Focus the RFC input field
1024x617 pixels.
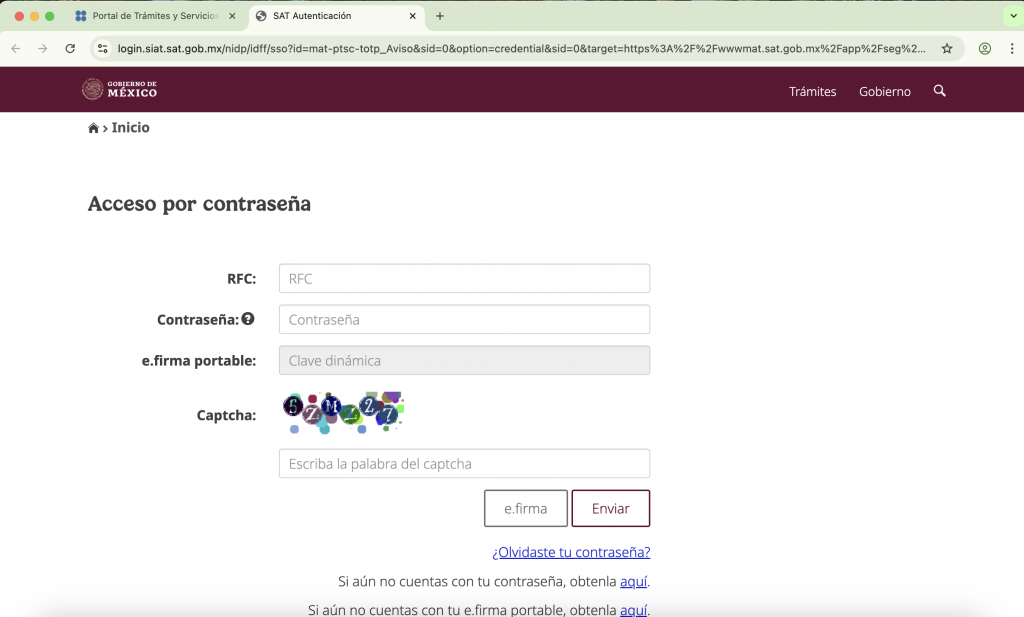point(464,278)
